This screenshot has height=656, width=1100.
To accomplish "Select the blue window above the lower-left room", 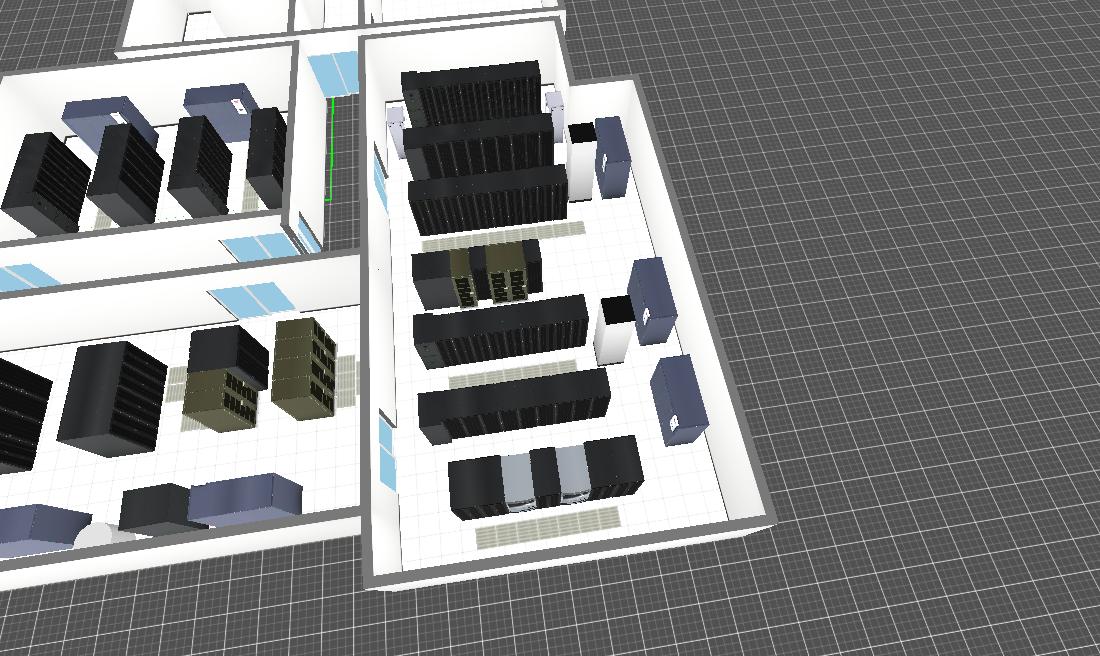I will pyautogui.click(x=245, y=299).
